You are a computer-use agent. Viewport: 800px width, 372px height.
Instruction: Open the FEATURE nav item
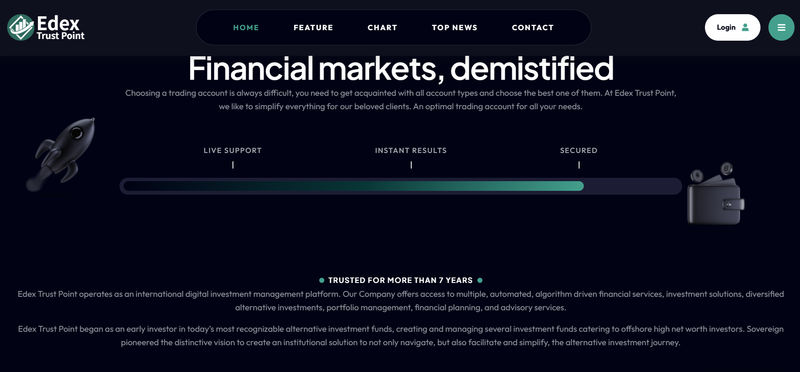313,28
